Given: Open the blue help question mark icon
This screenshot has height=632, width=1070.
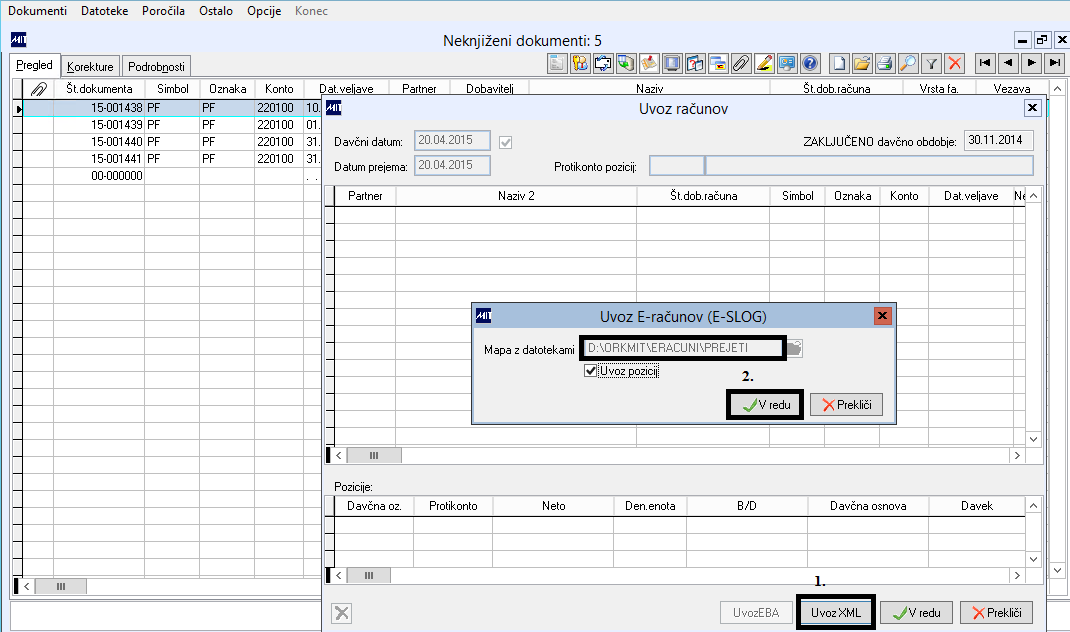Looking at the screenshot, I should (x=810, y=64).
